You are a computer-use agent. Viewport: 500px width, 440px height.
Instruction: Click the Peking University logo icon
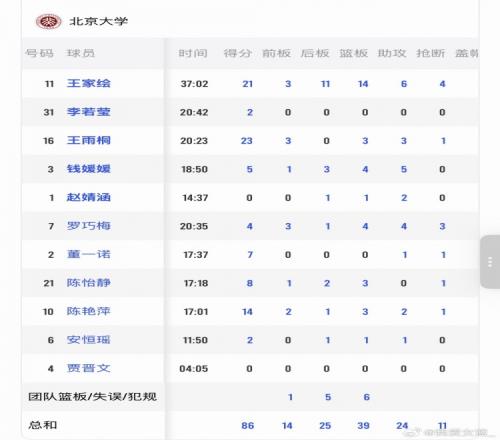pyautogui.click(x=49, y=22)
